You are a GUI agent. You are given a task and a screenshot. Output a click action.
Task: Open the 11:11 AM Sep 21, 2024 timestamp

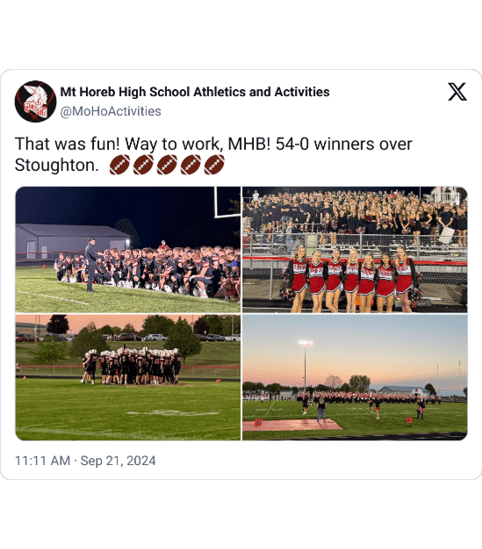point(85,460)
